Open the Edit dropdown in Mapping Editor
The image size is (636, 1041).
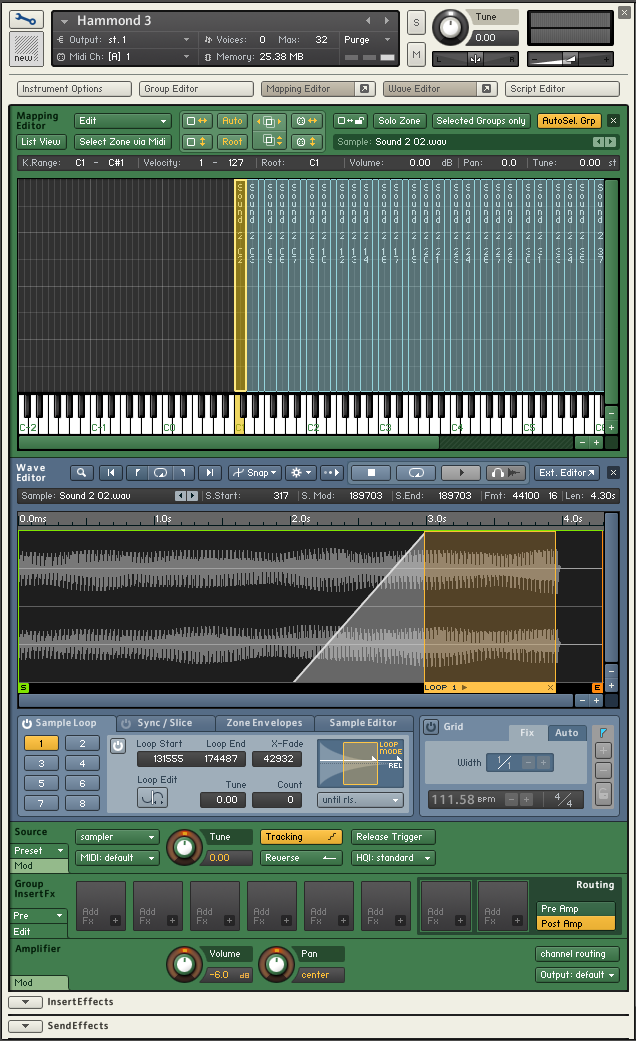pyautogui.click(x=123, y=121)
